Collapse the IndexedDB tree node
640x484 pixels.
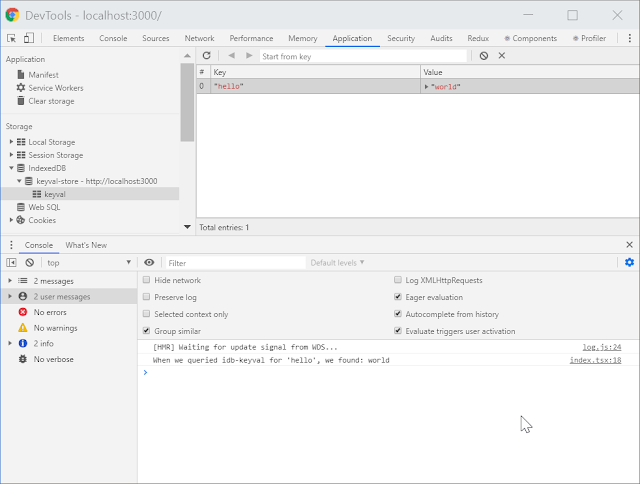click(x=11, y=168)
